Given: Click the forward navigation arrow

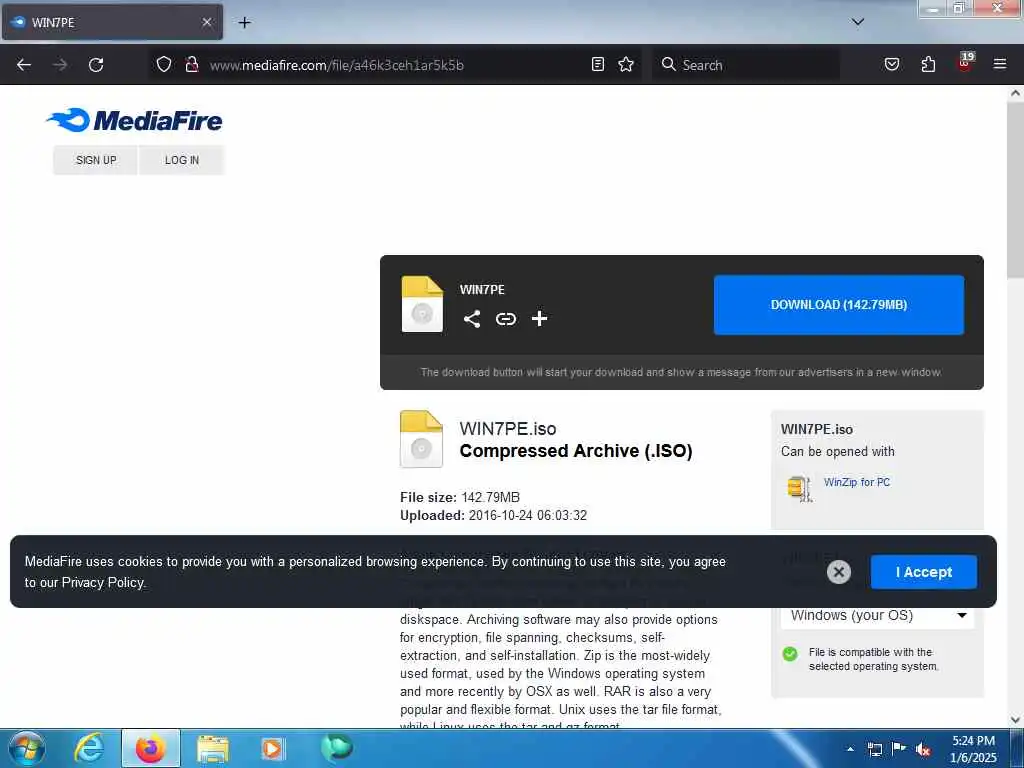Looking at the screenshot, I should click(x=60, y=65).
